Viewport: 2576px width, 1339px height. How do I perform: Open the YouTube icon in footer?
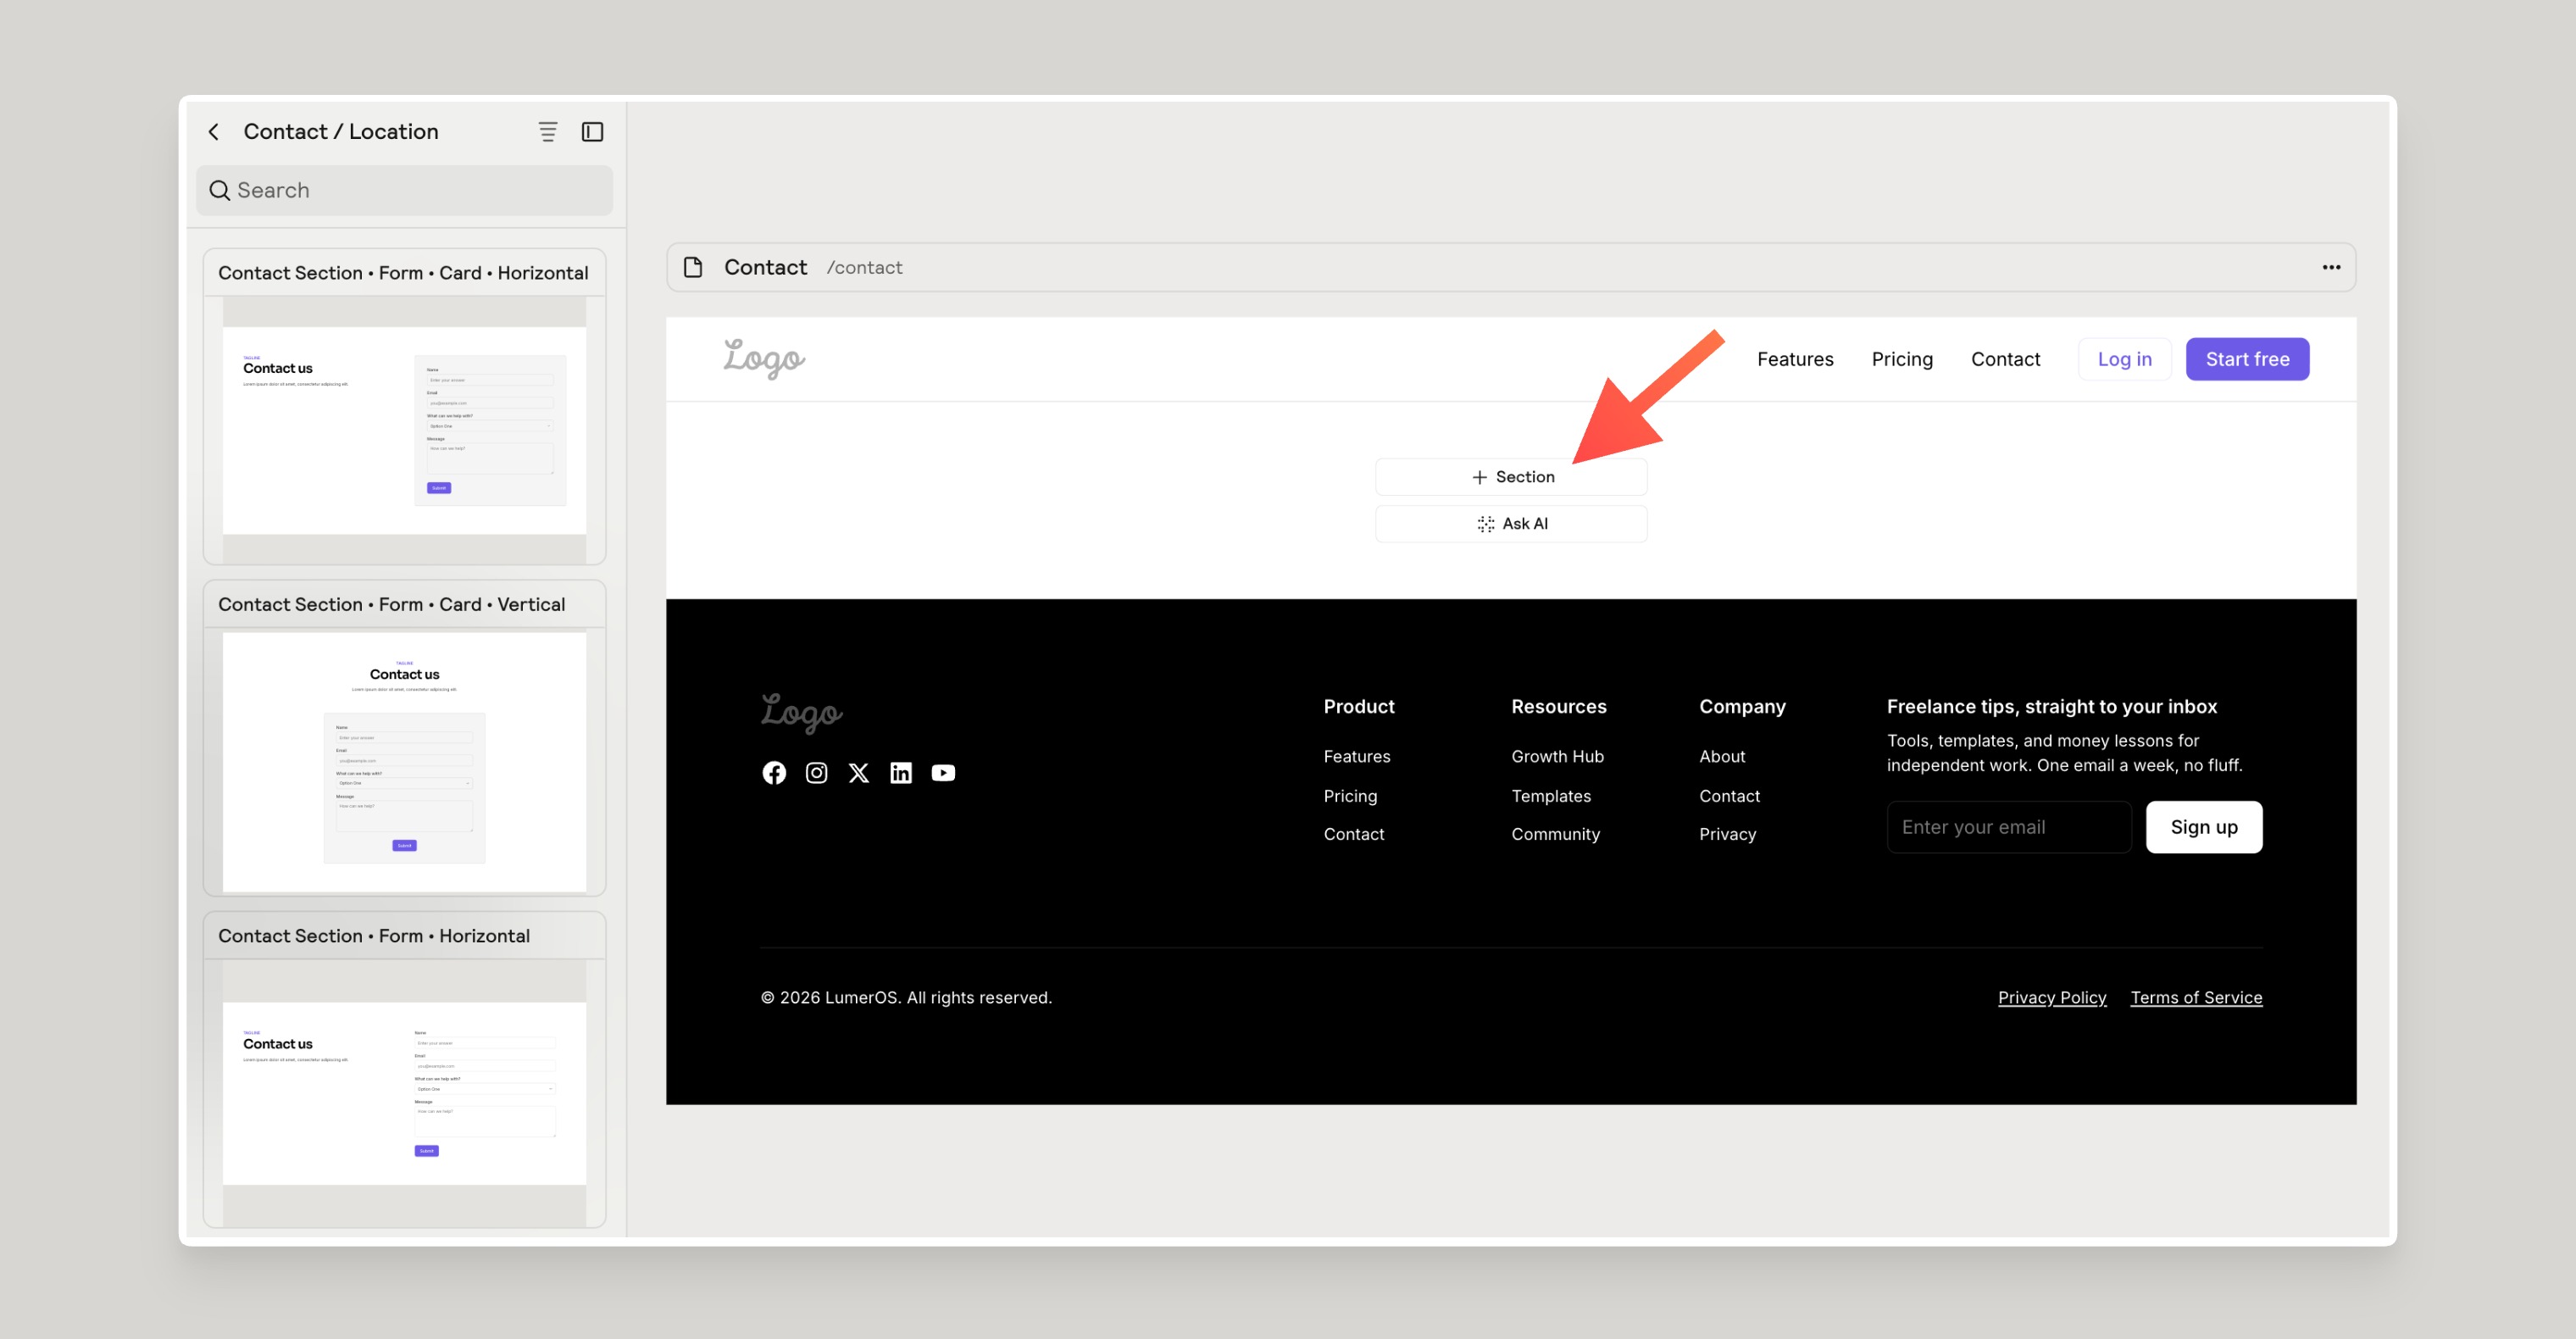(943, 773)
